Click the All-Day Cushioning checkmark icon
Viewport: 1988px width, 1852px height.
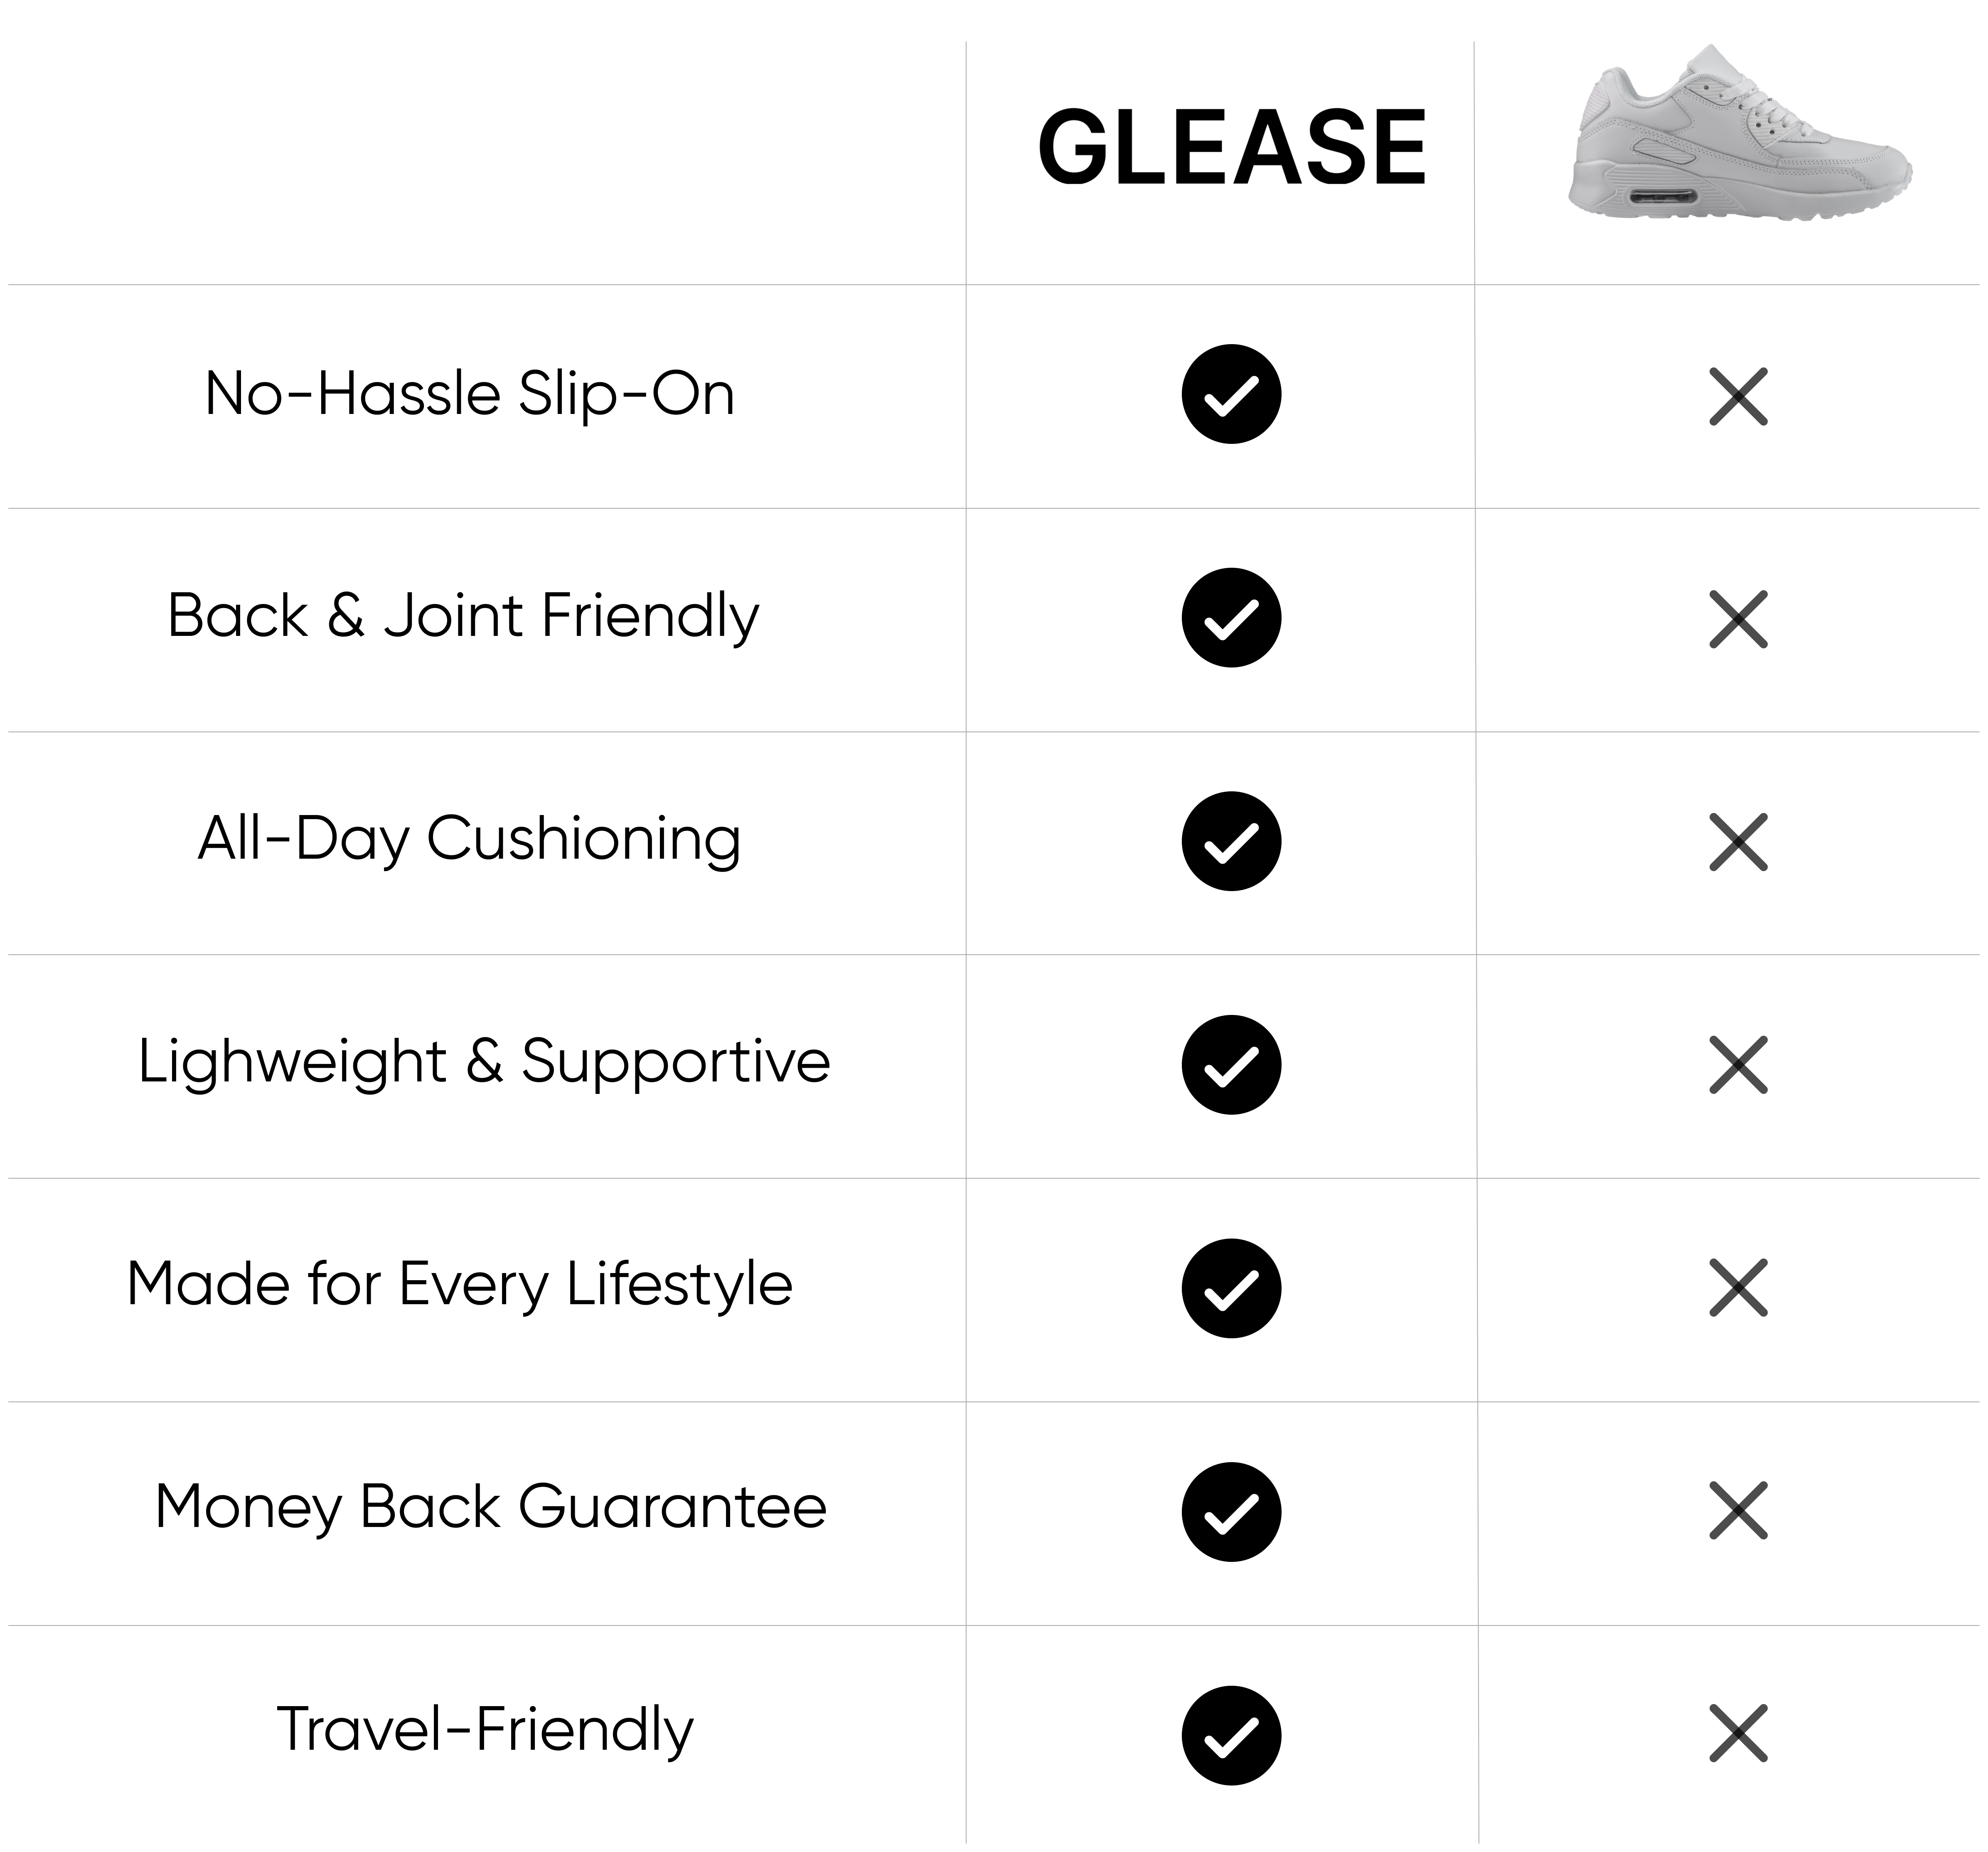tap(1231, 841)
